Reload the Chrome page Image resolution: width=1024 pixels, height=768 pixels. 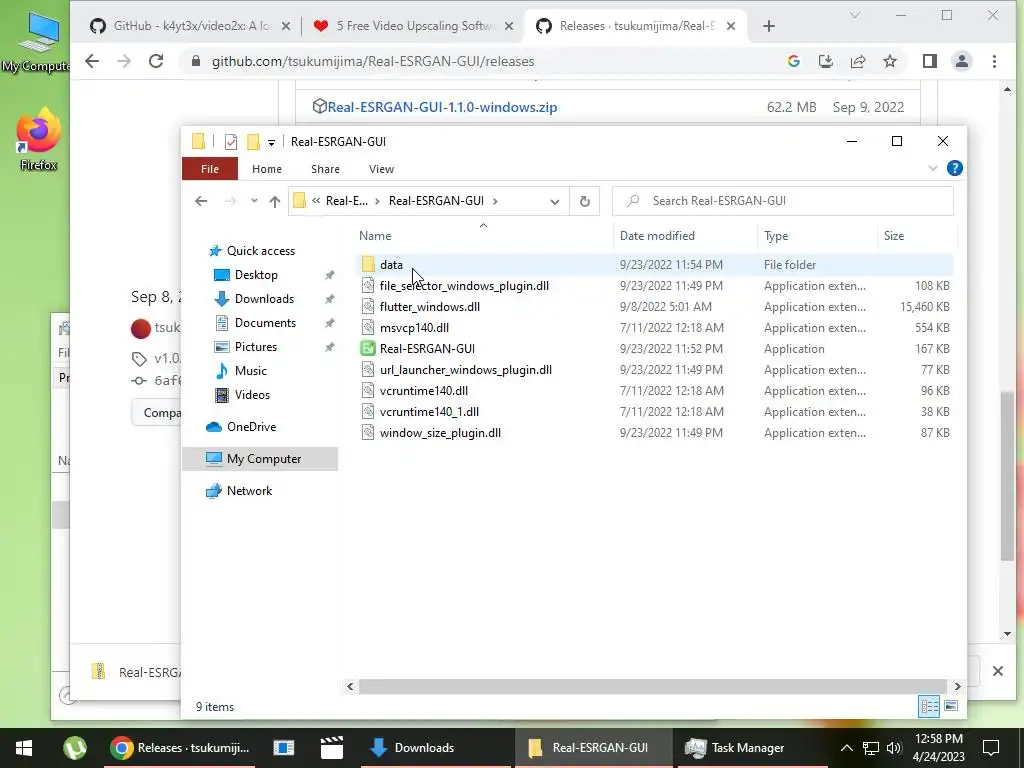(156, 61)
